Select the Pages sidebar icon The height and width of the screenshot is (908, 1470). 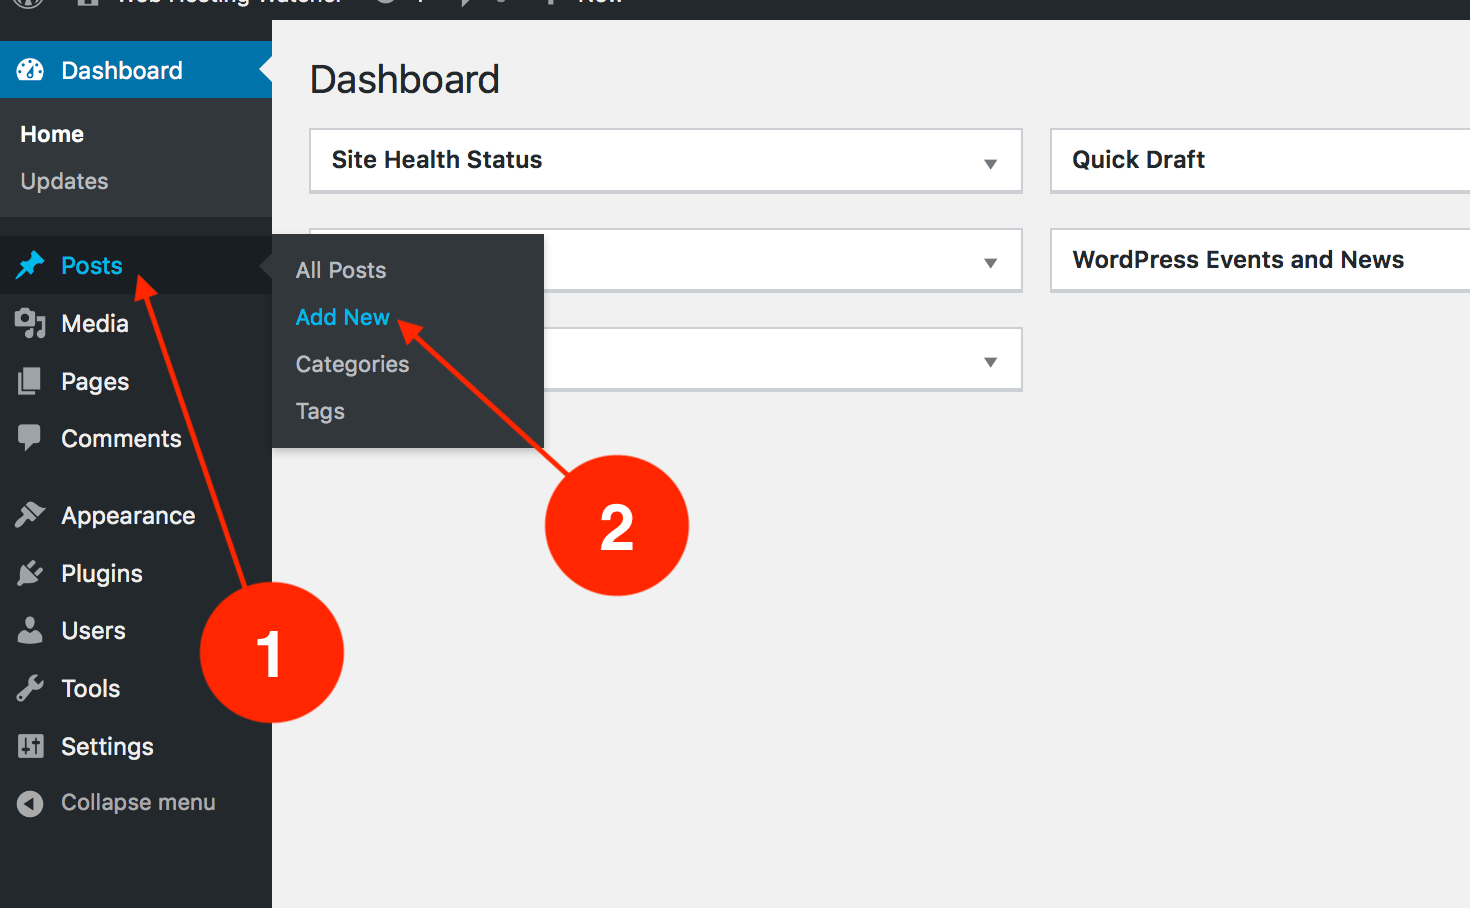pos(30,381)
